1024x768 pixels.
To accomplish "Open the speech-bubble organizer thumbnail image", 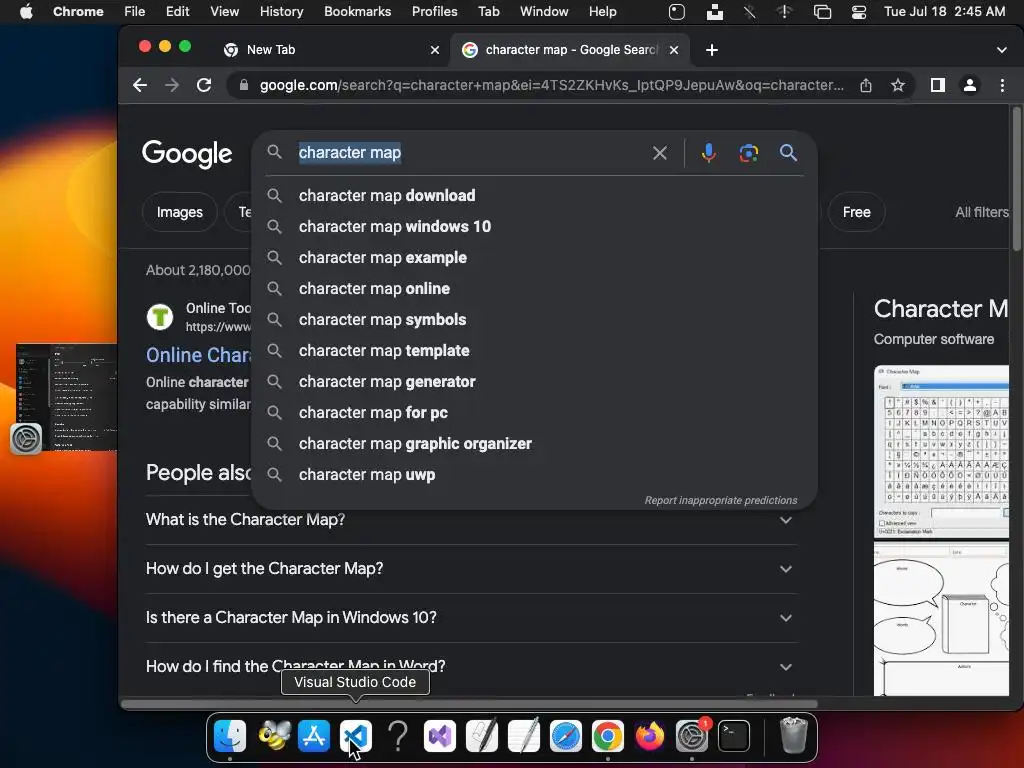I will point(941,619).
